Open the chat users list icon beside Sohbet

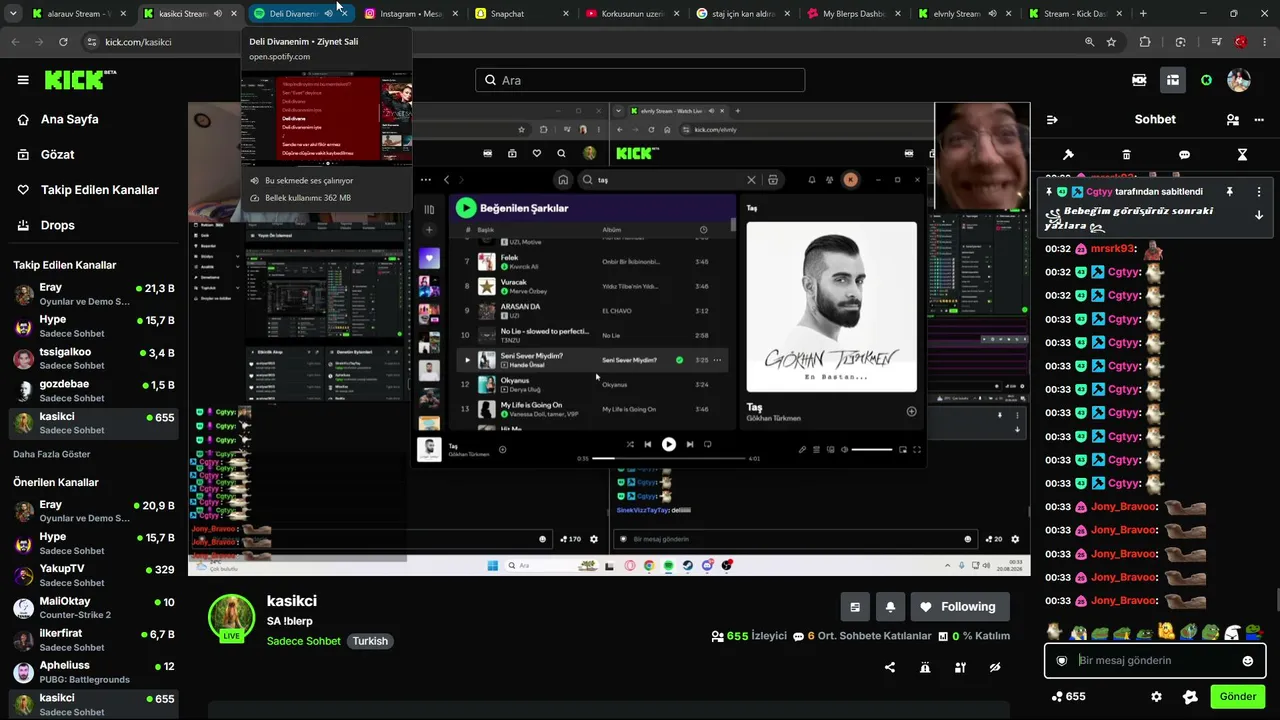[x=1232, y=119]
